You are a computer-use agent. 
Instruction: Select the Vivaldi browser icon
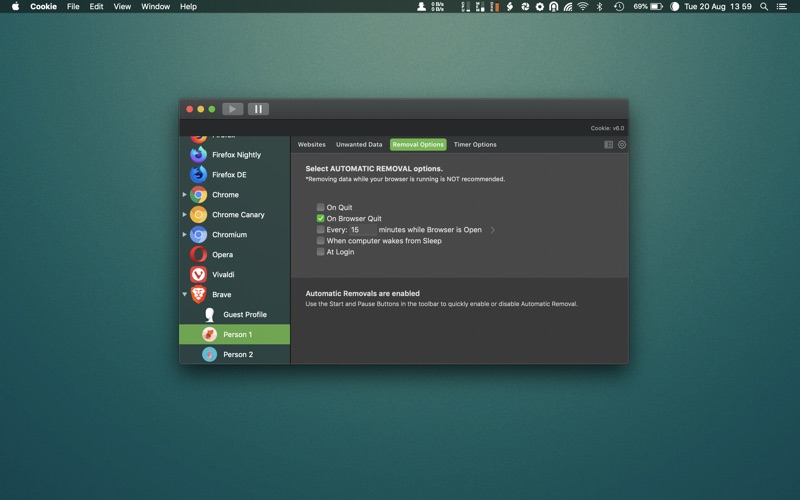coord(199,275)
